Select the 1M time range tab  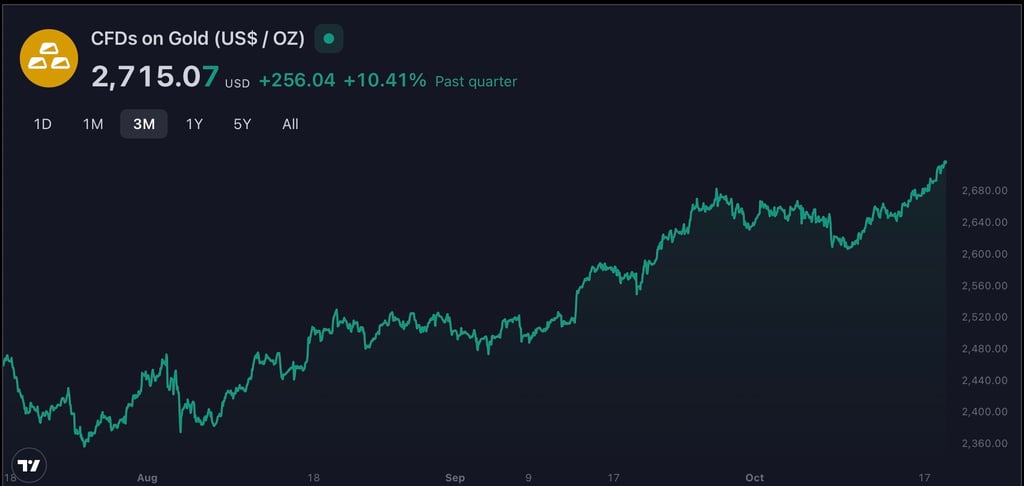tap(93, 124)
